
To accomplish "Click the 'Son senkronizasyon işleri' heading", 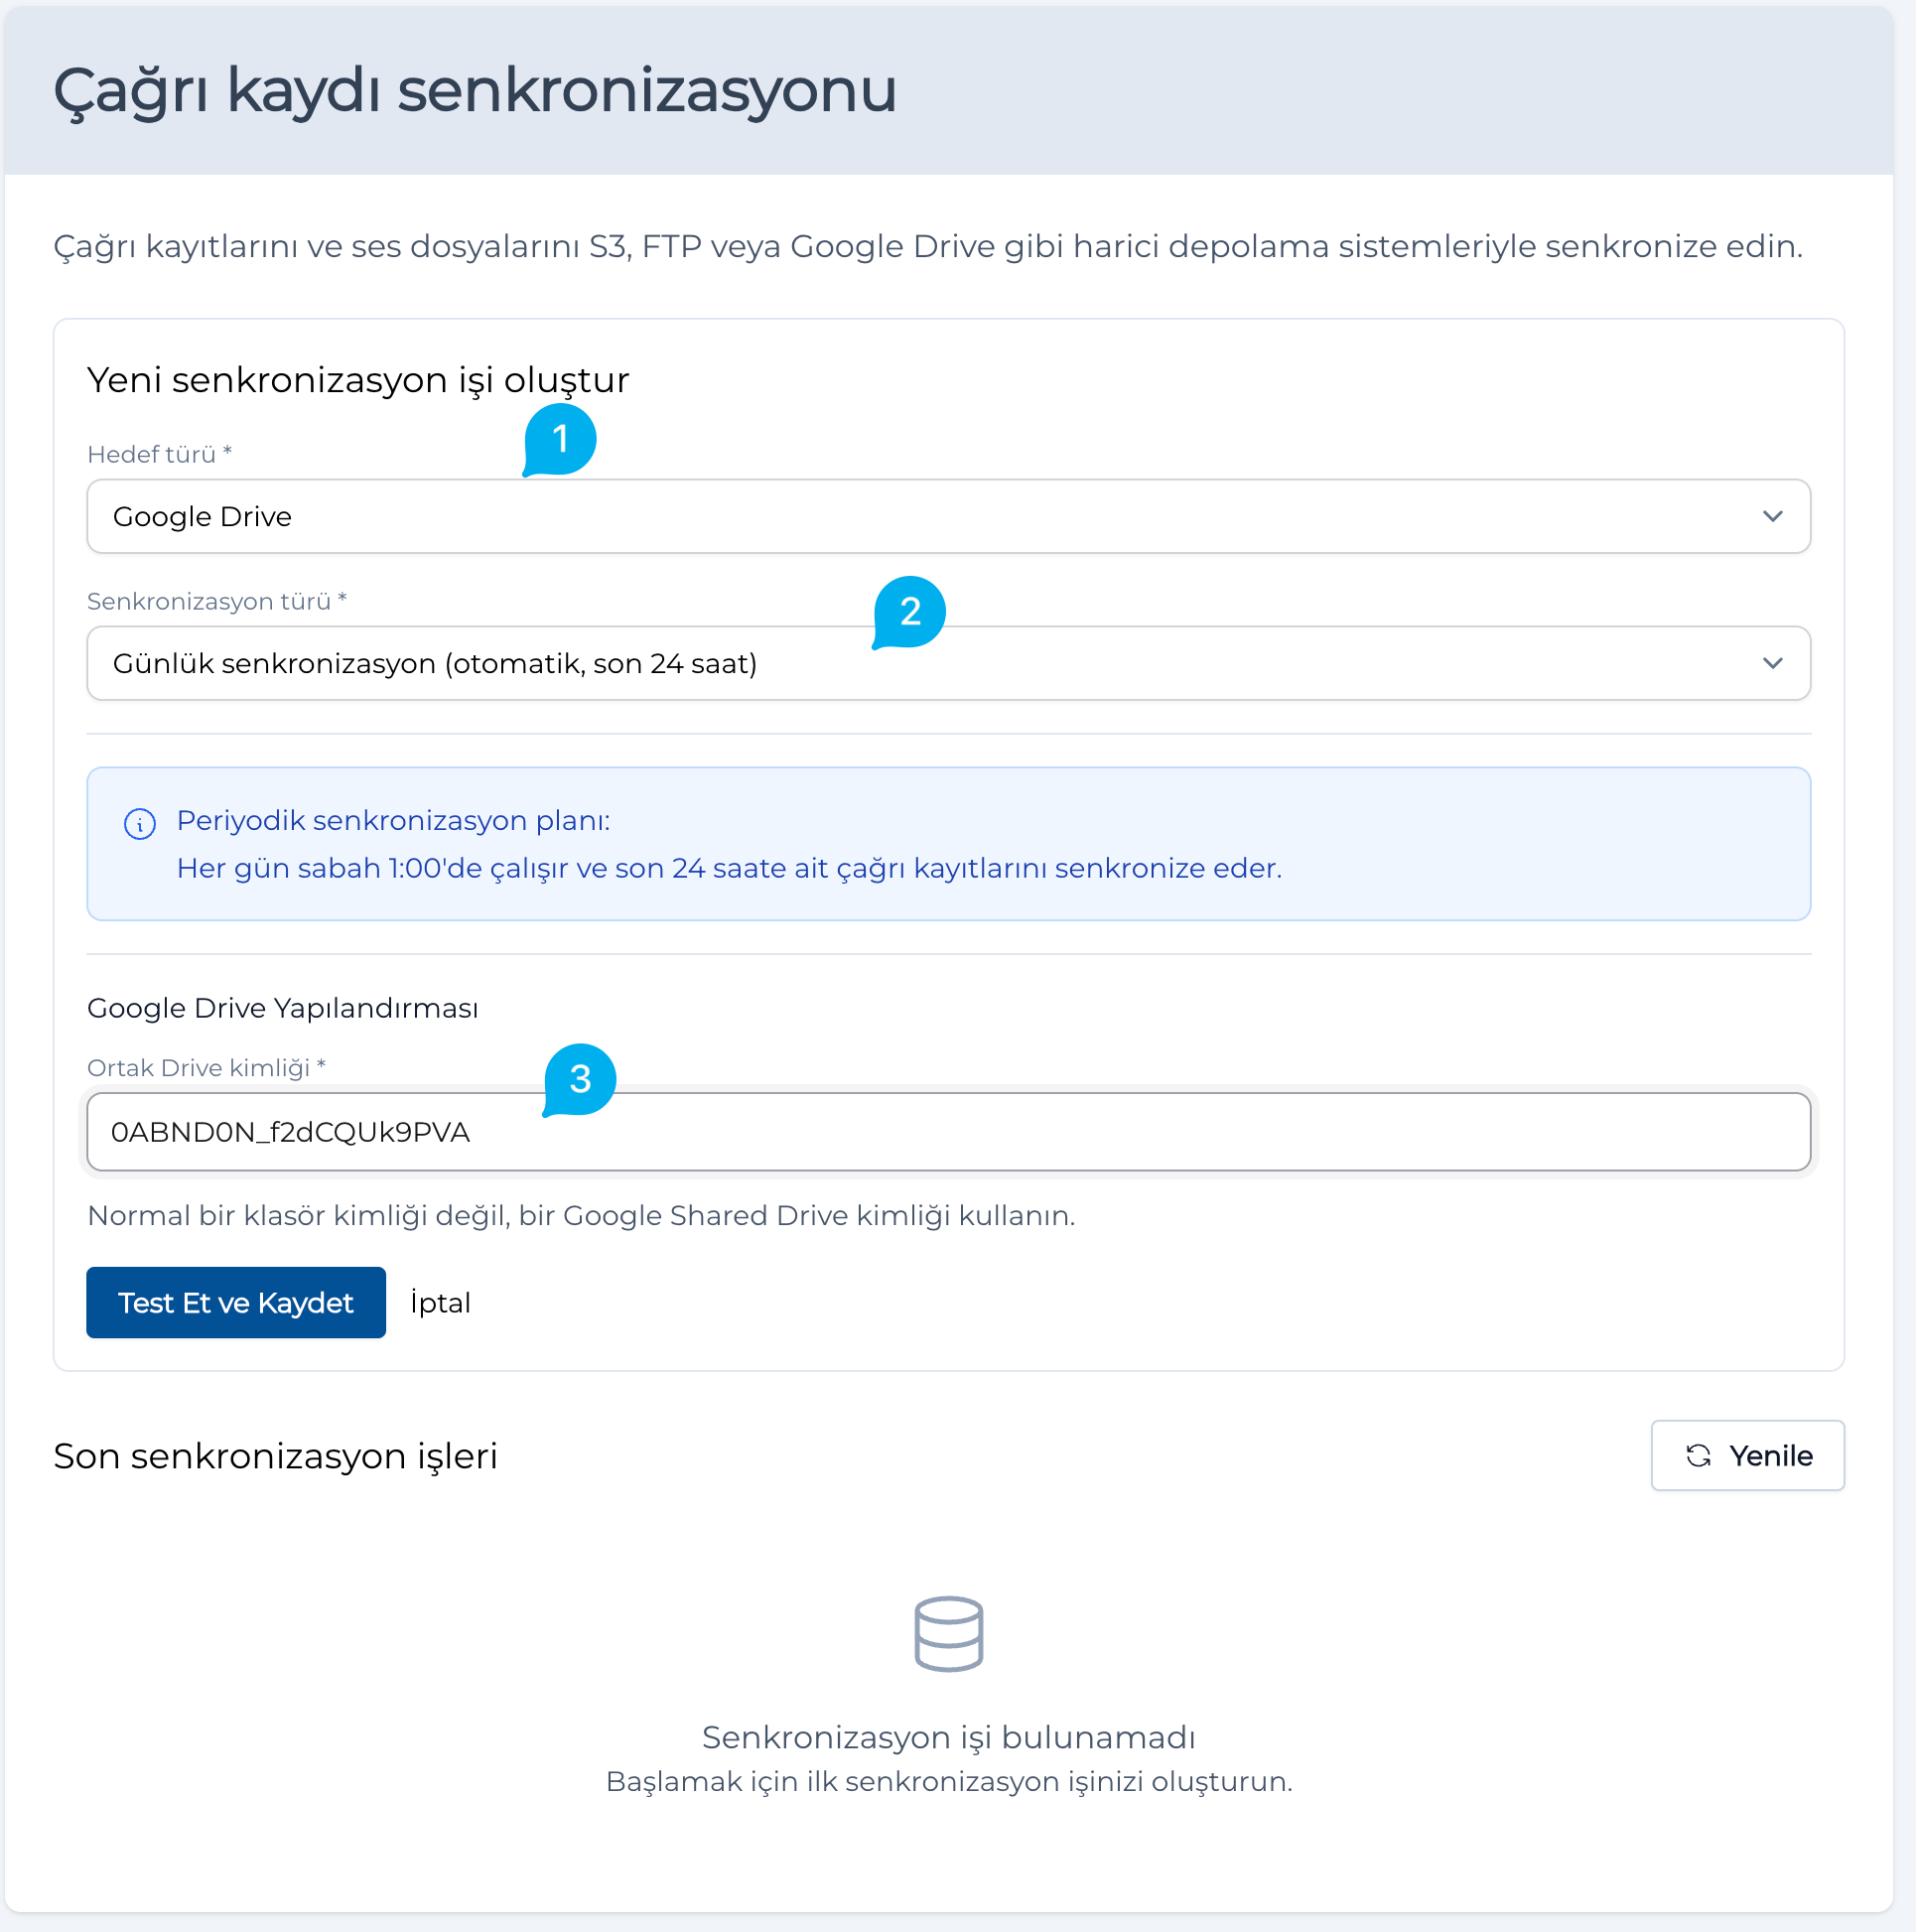I will (275, 1455).
